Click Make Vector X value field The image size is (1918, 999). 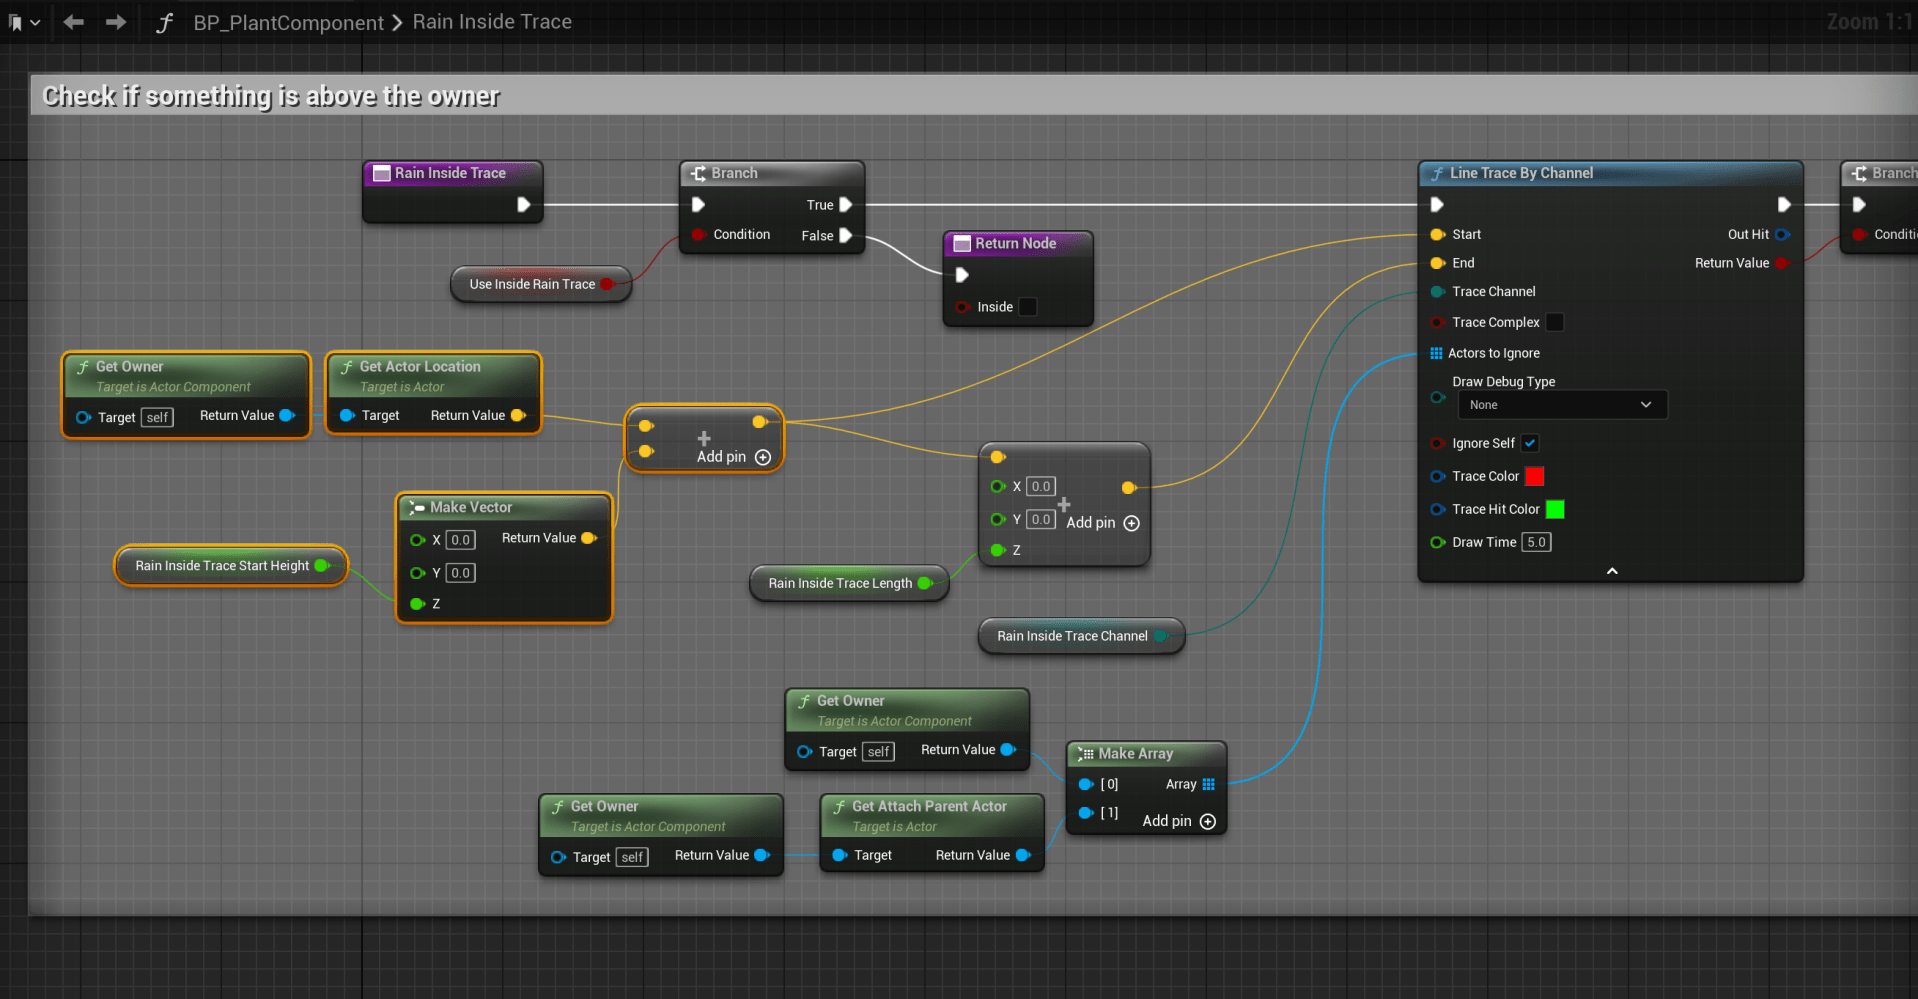(460, 540)
